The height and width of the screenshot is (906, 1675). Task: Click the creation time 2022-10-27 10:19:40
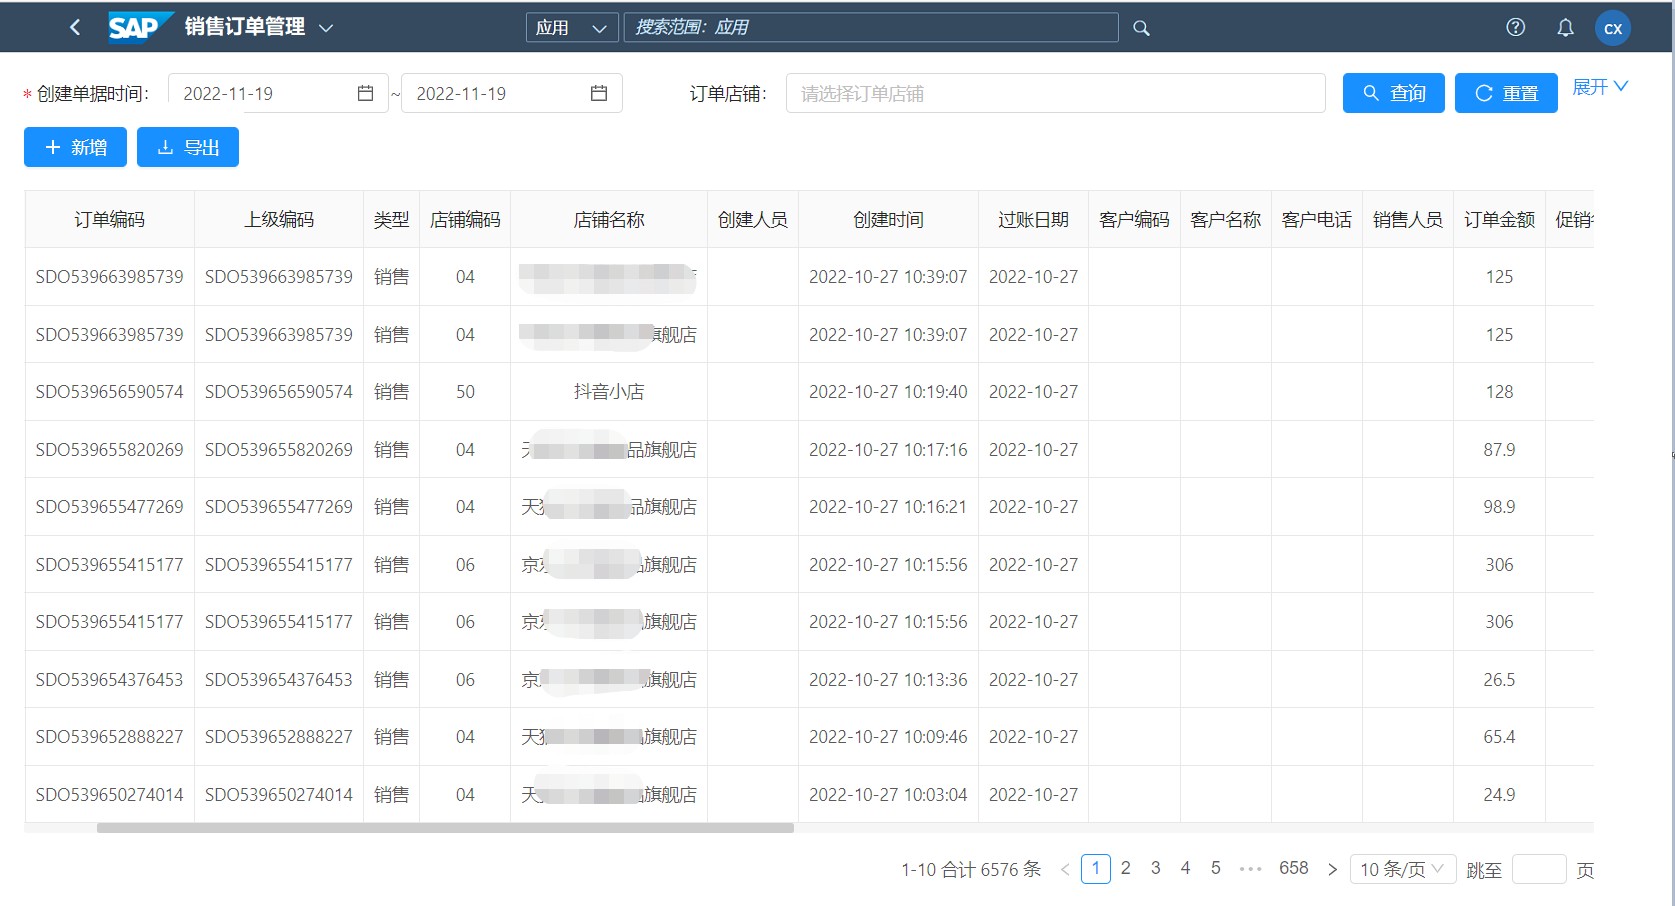[888, 392]
